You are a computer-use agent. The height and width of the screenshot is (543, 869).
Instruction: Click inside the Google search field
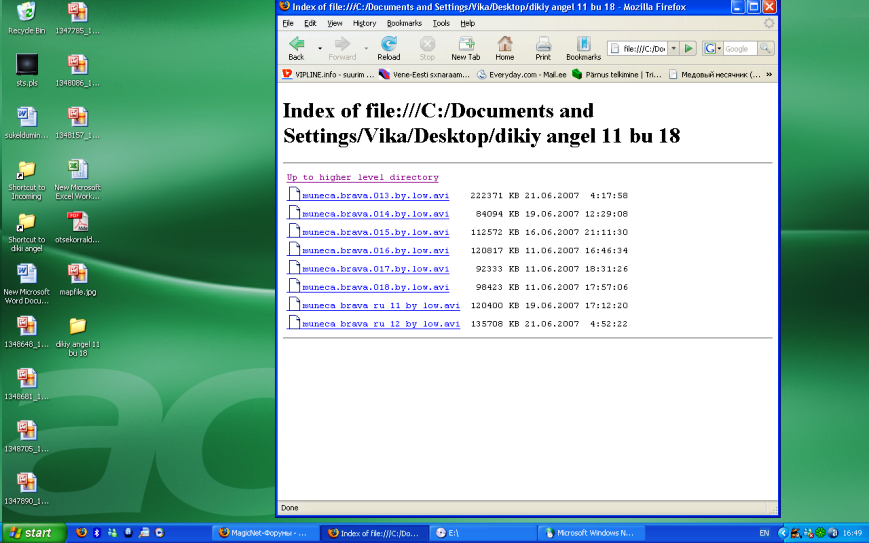739,48
